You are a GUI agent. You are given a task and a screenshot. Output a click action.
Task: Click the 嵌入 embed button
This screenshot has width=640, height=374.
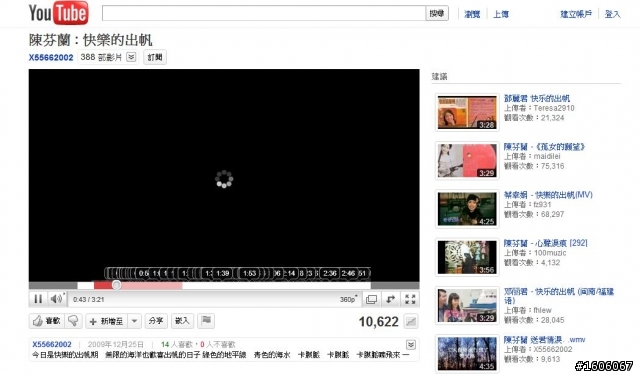182,321
